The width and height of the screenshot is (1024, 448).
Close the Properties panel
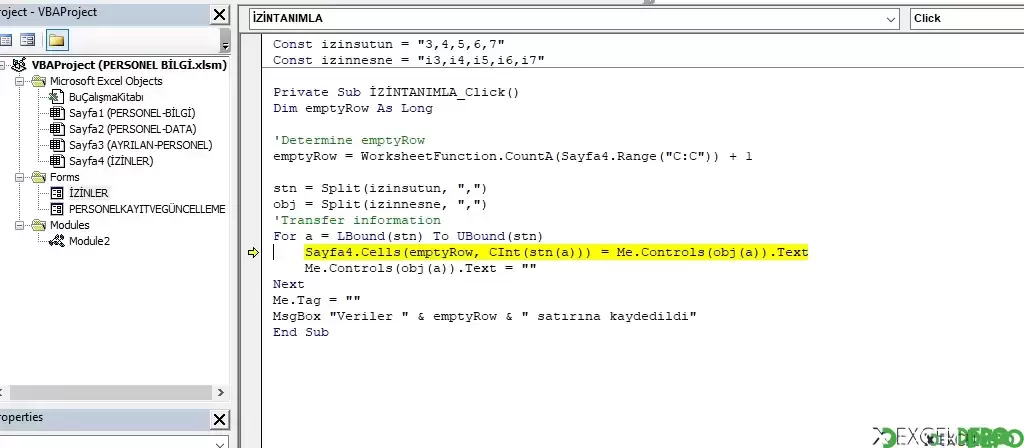coord(220,419)
